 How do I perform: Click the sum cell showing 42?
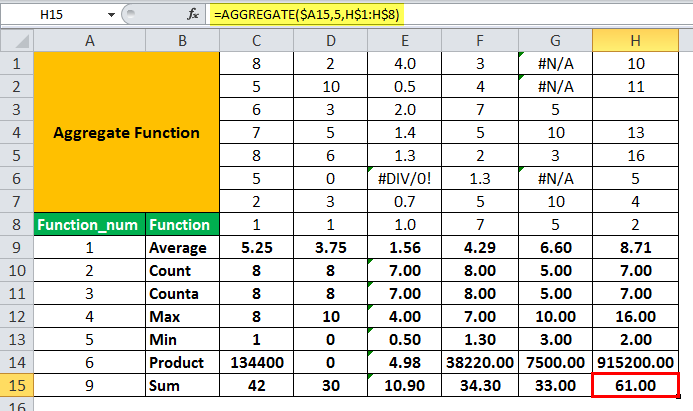pyautogui.click(x=256, y=385)
